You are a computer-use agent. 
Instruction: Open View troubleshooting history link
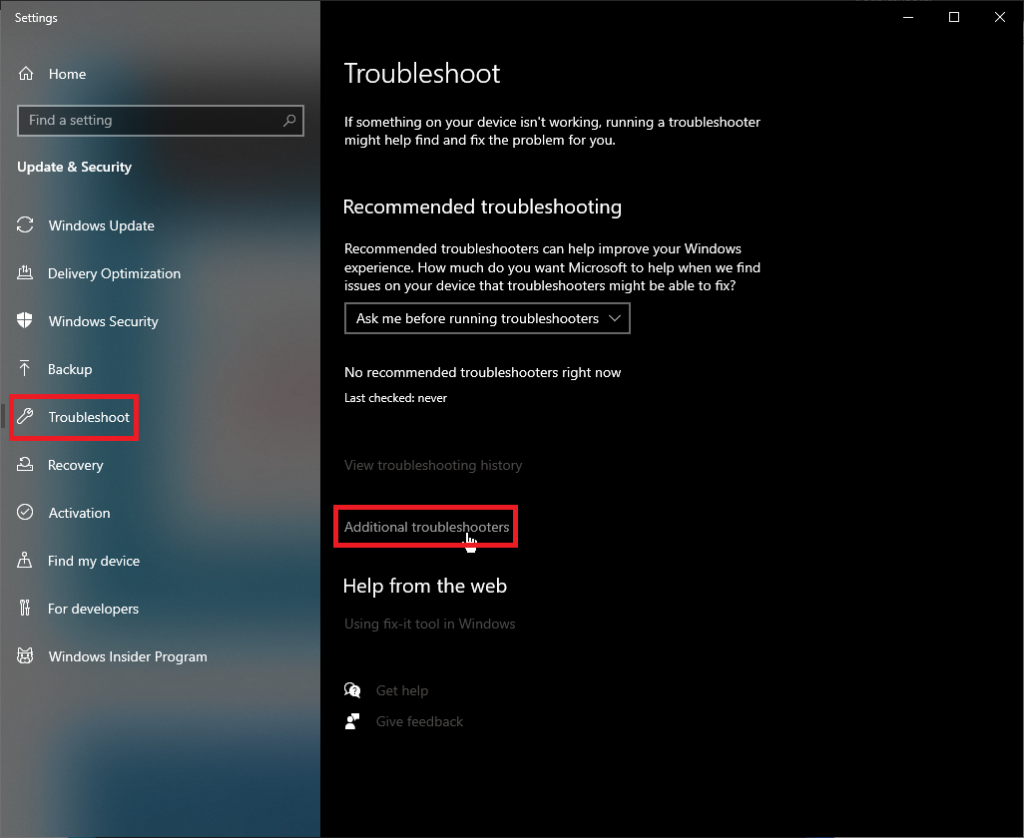pos(433,465)
